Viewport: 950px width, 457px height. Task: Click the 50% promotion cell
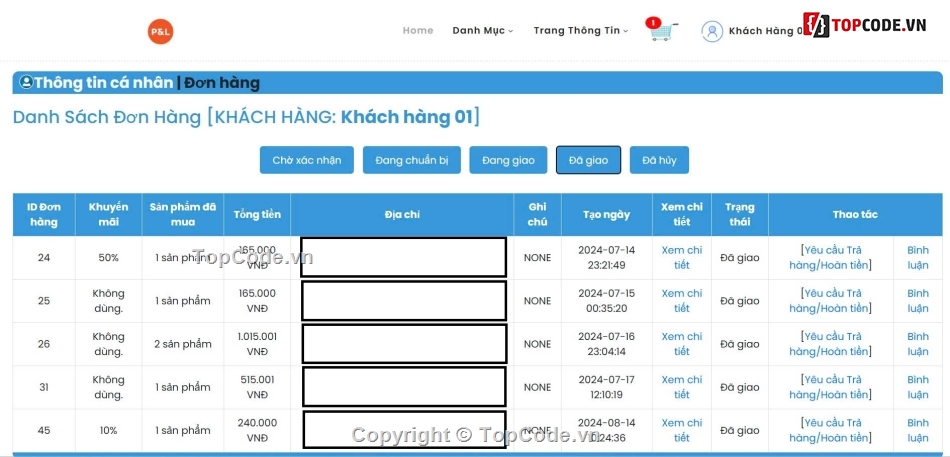[108, 258]
